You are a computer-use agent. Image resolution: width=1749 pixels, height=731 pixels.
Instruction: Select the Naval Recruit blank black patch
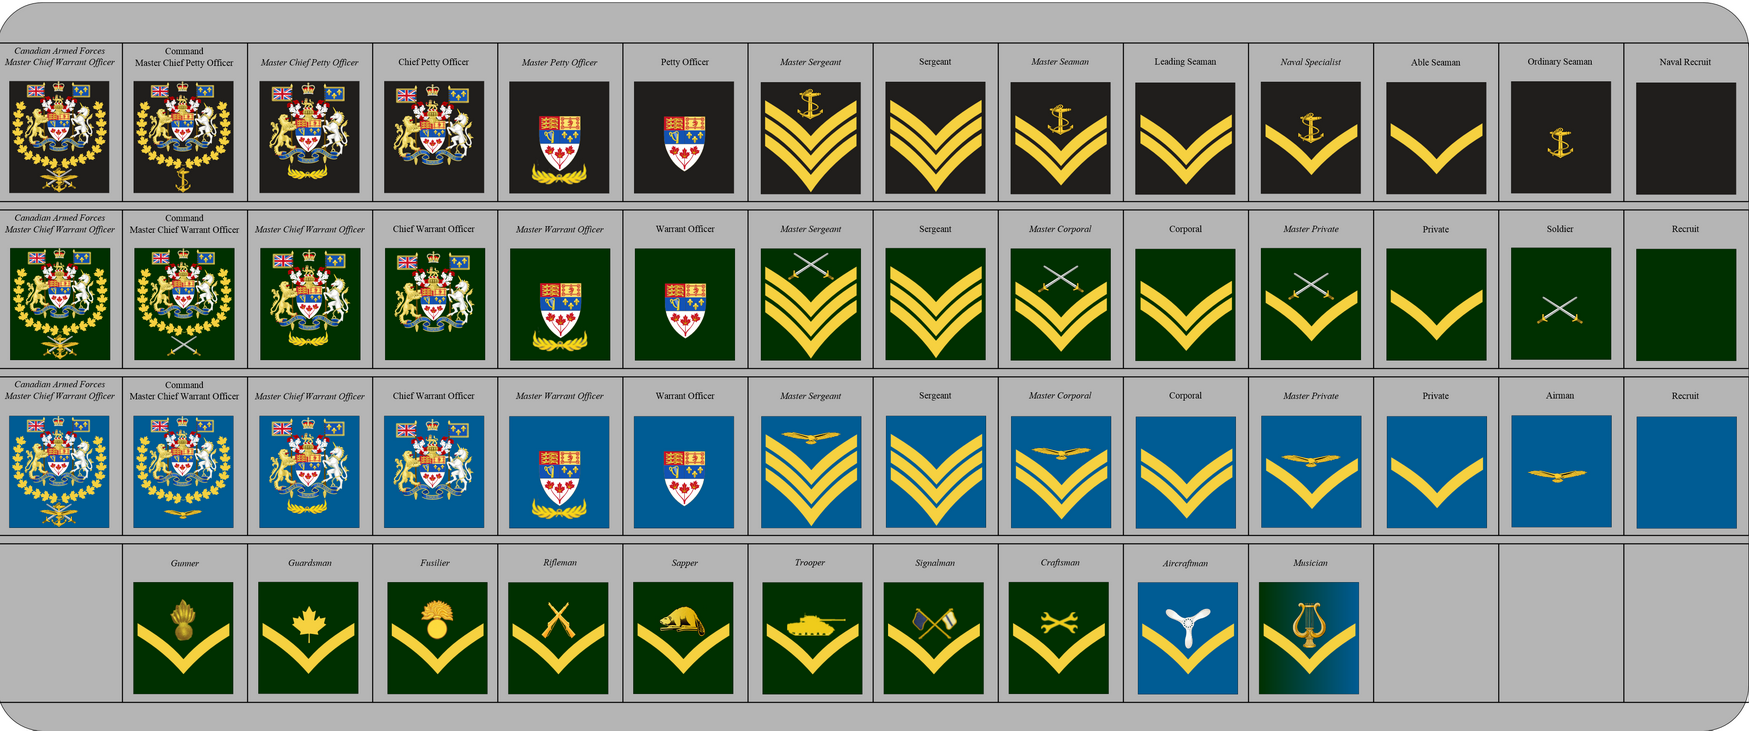(1686, 138)
